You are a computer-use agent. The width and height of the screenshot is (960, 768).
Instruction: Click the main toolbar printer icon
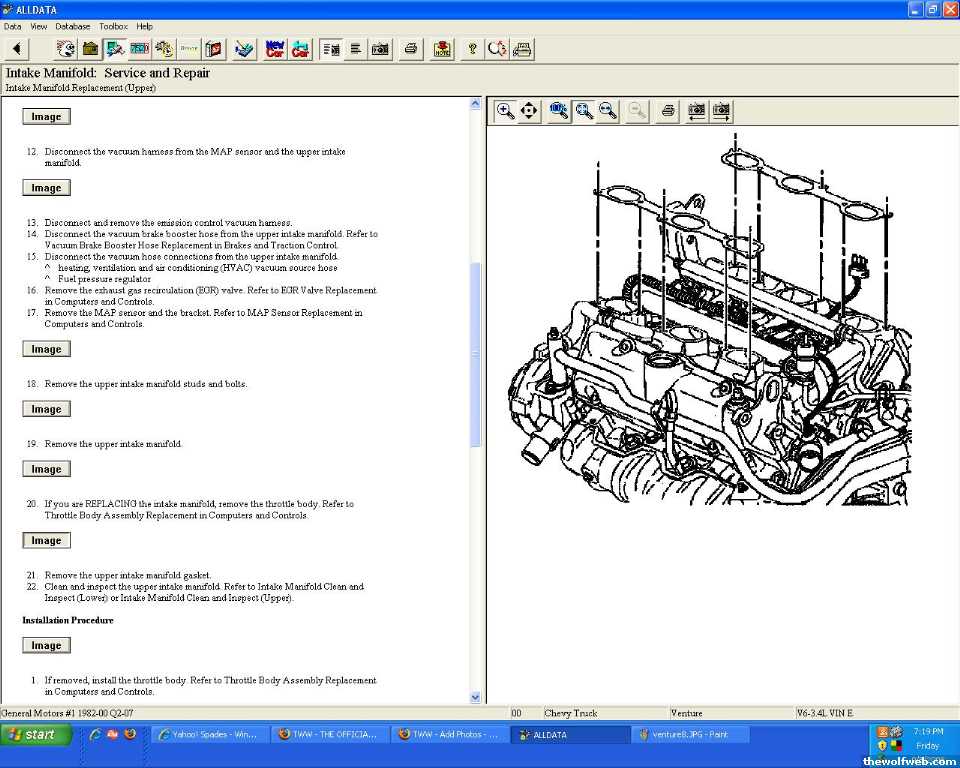(x=410, y=49)
